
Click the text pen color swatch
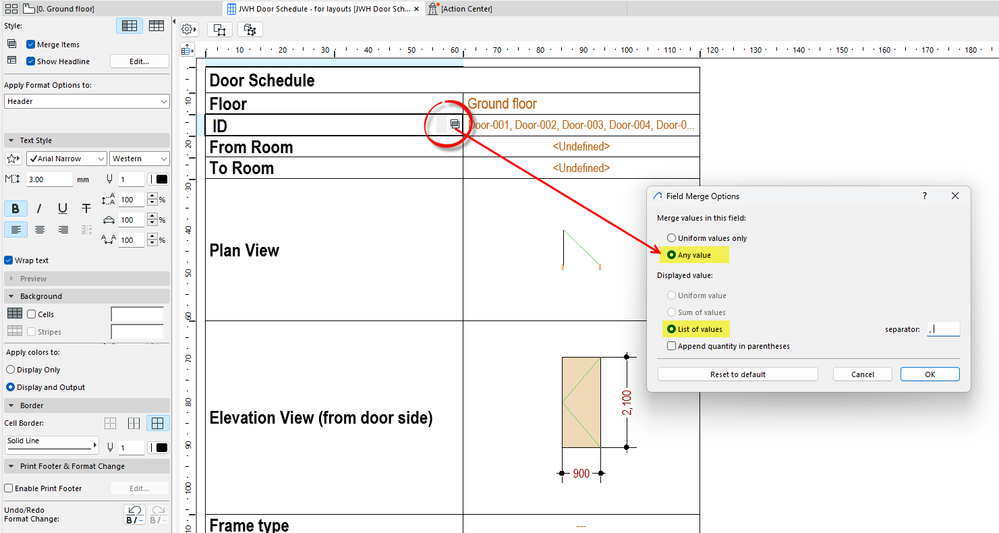[162, 180]
